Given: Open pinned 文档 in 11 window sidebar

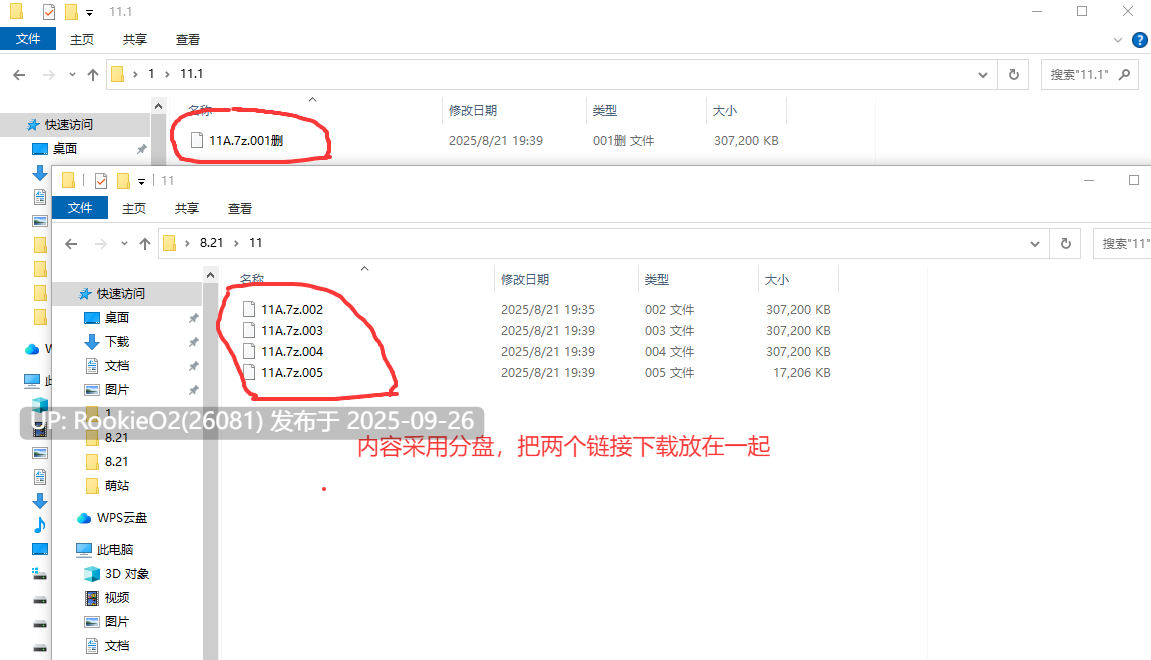Looking at the screenshot, I should pos(117,366).
